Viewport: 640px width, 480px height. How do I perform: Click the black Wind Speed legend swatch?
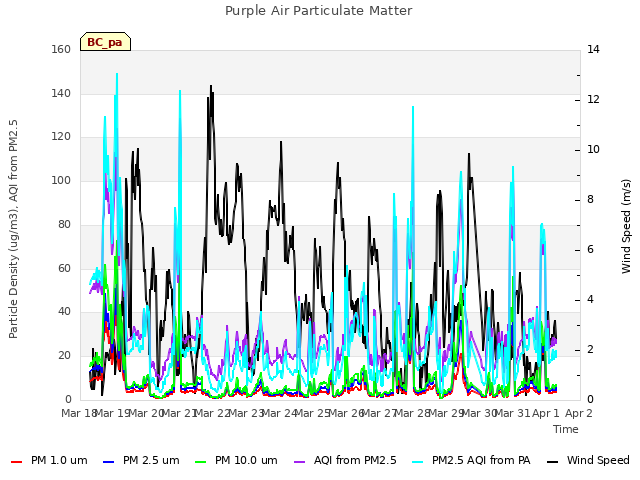552,462
